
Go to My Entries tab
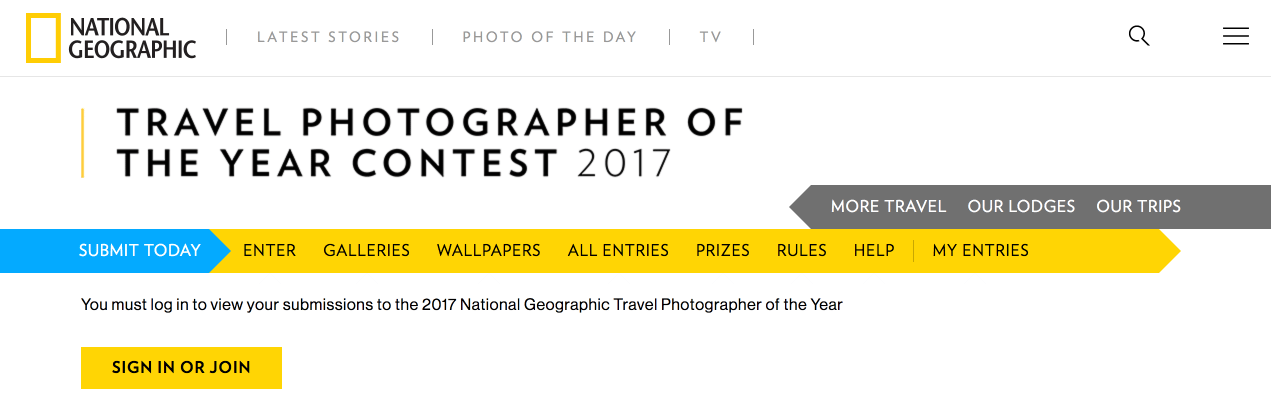click(x=980, y=251)
